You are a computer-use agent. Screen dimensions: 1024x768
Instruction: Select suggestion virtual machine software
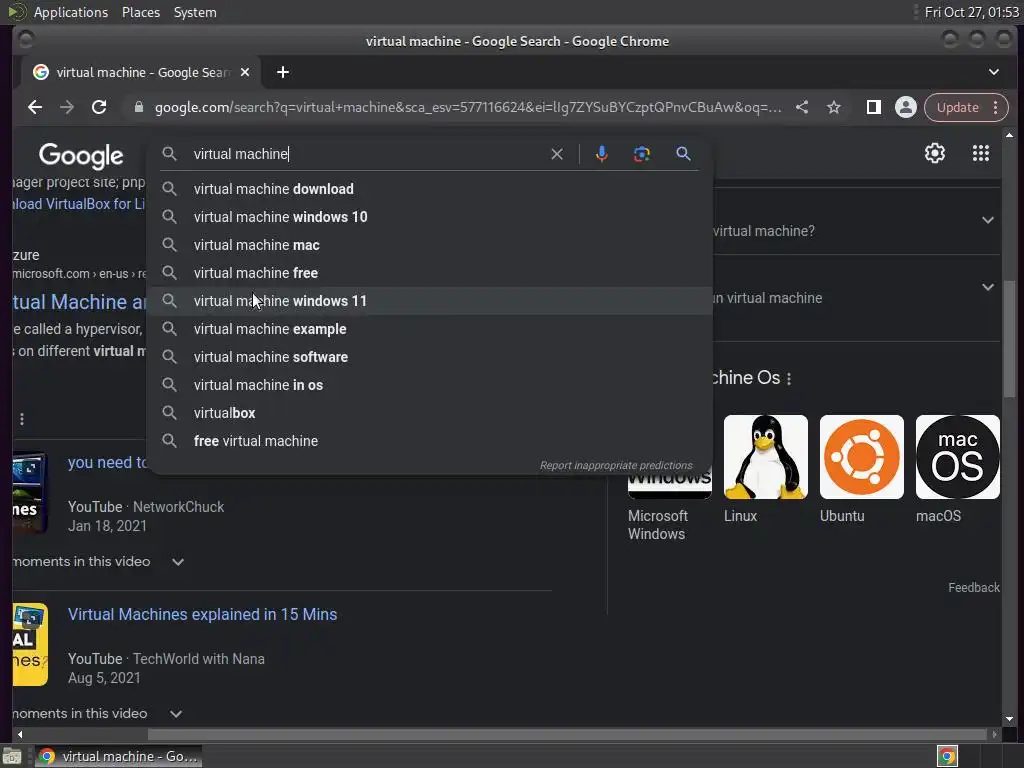click(x=430, y=357)
